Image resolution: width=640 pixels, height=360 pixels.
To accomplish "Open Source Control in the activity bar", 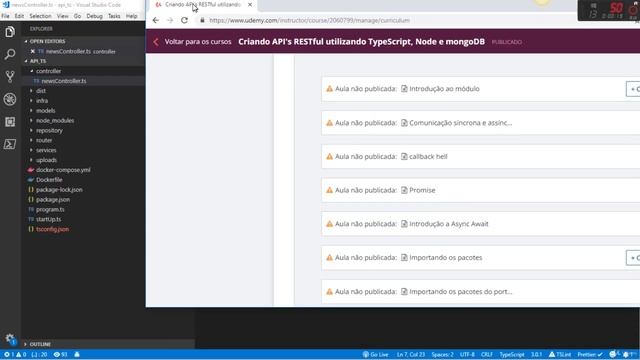I will click(x=10, y=76).
